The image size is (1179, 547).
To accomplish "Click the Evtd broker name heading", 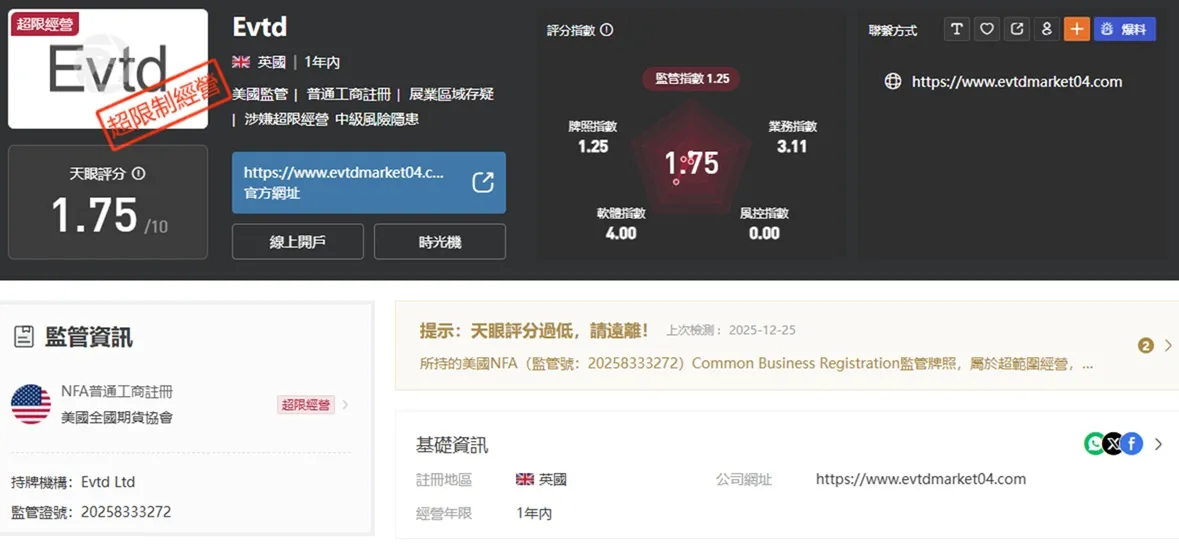I will pos(260,27).
